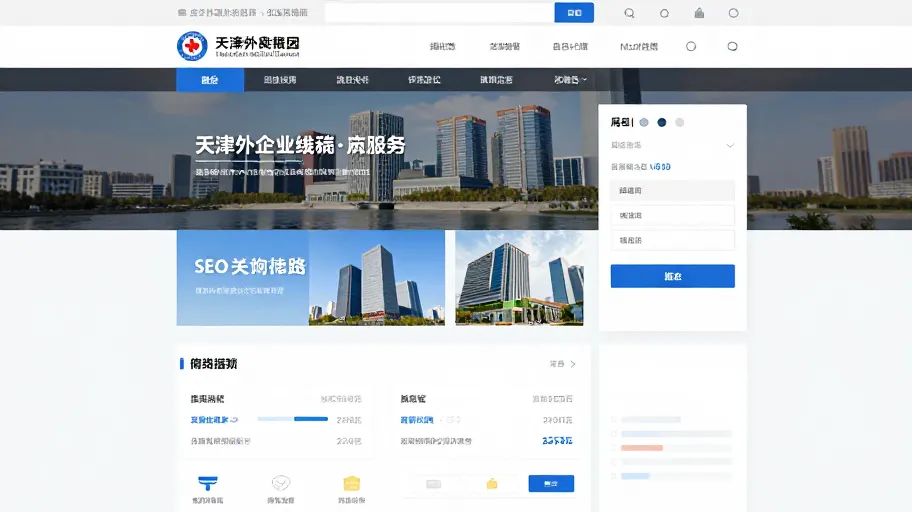Click the blue search button beside the top search box

pyautogui.click(x=574, y=13)
